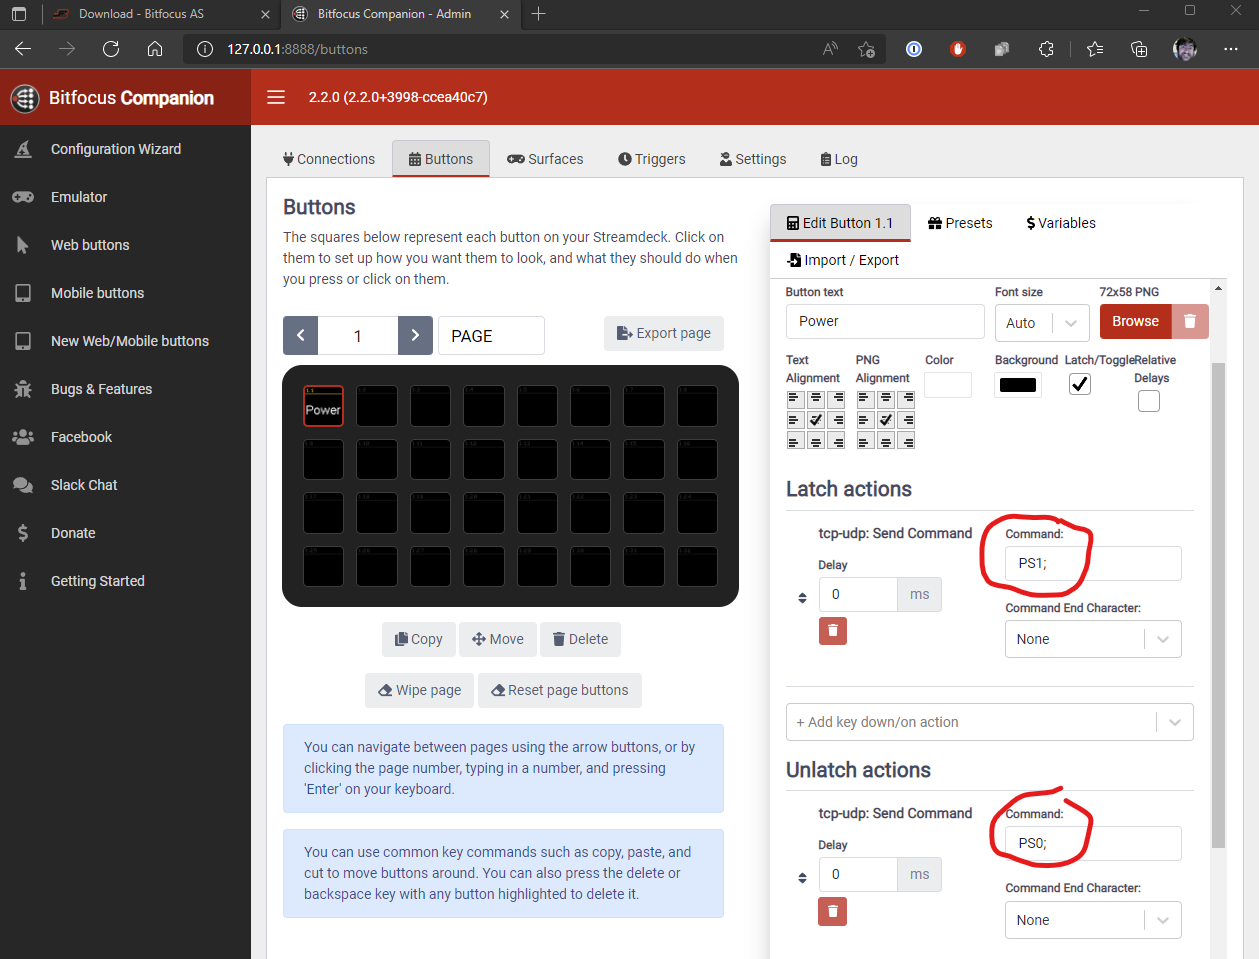Expand the Add key down/on action dropdown

point(990,722)
